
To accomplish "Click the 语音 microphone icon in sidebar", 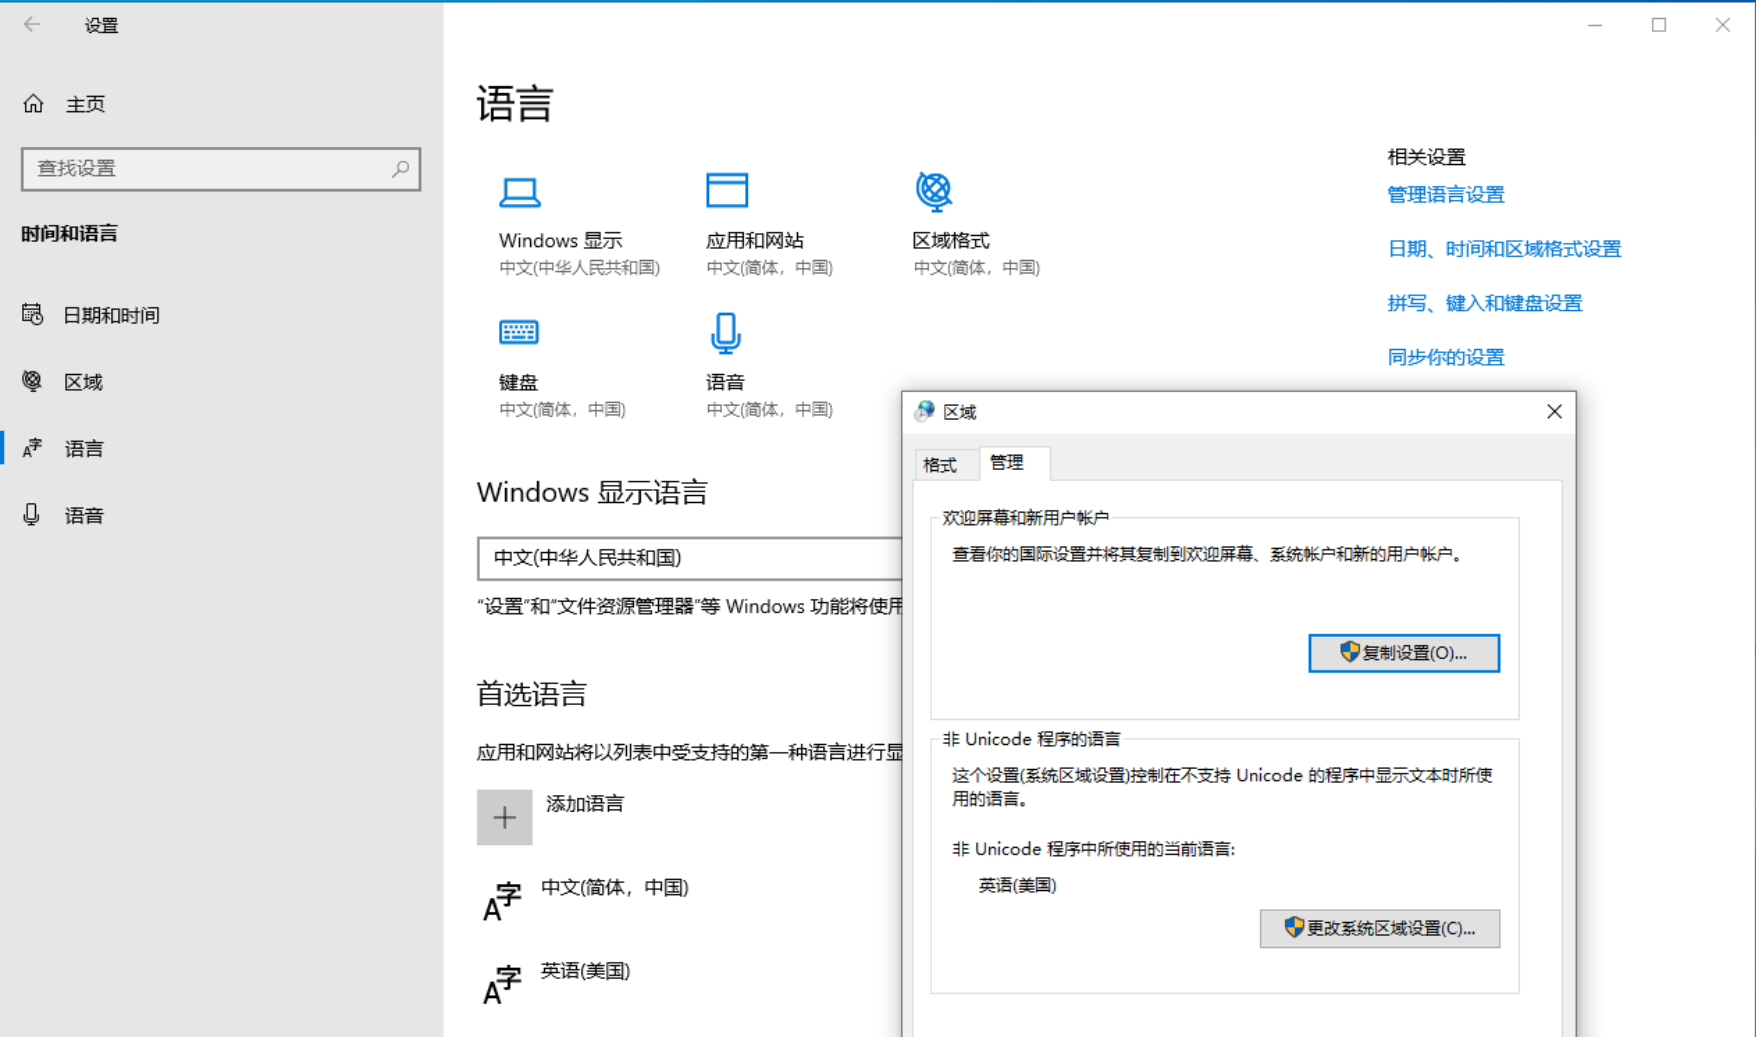I will (32, 515).
